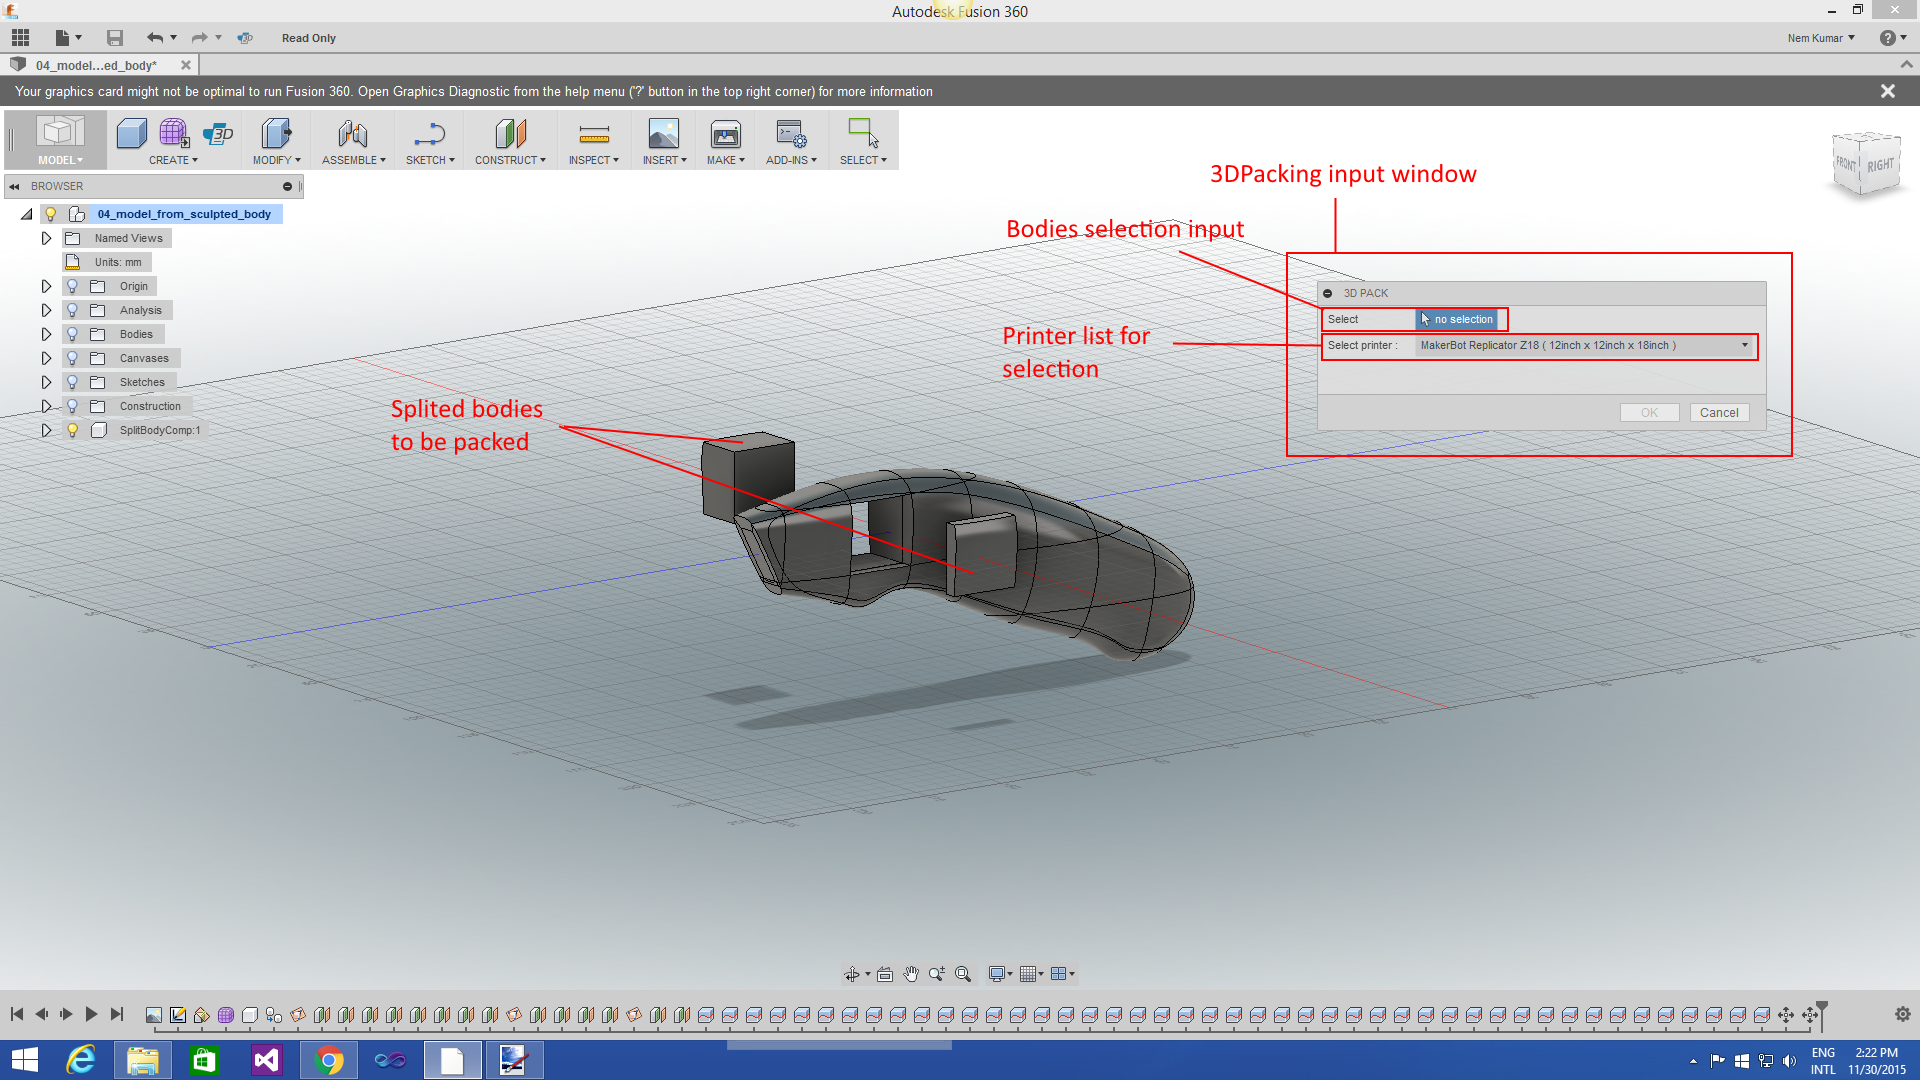Click the no selection bodies input button
This screenshot has height=1080, width=1920.
point(1457,320)
